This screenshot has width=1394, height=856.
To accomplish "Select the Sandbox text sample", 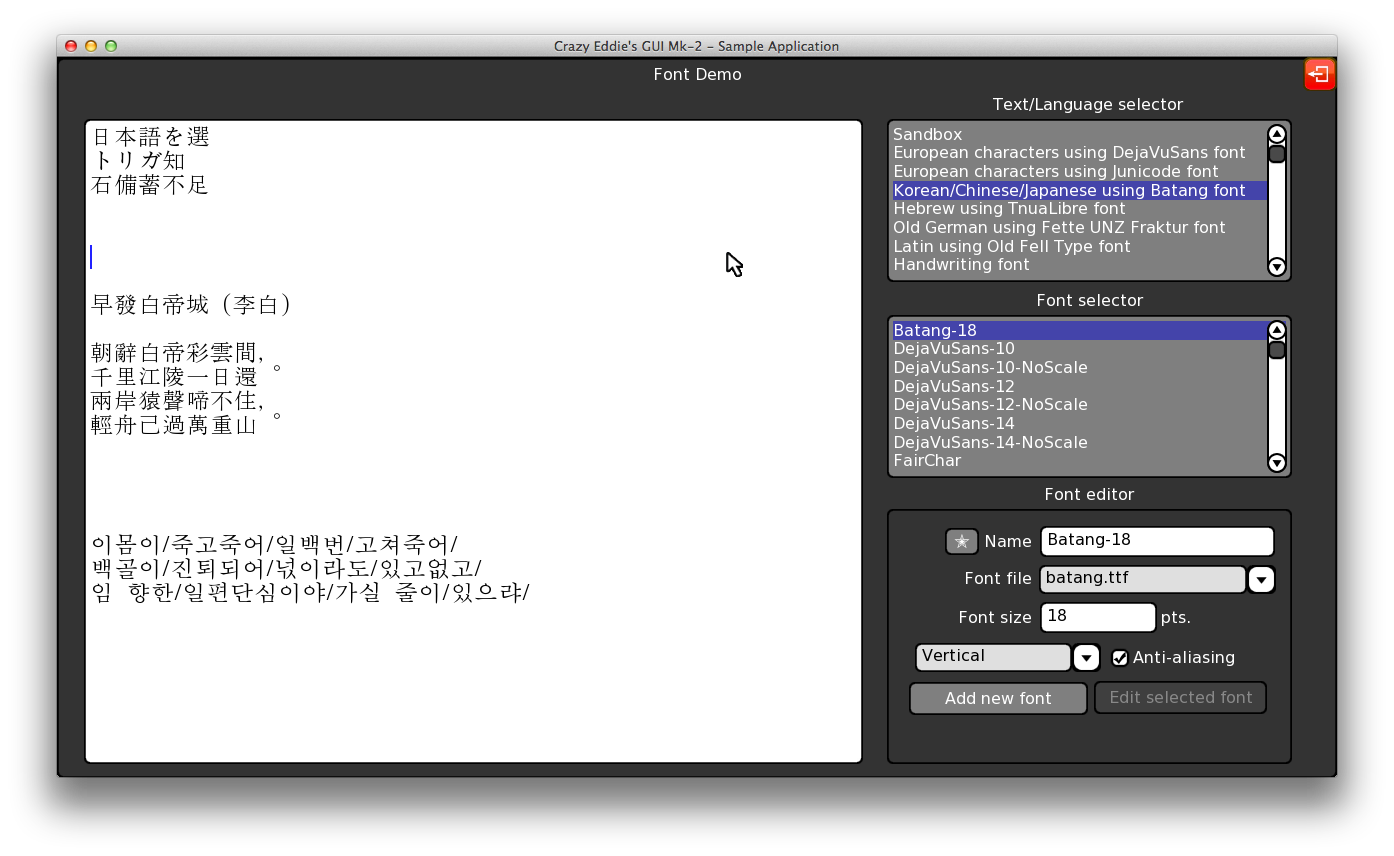I will (927, 133).
